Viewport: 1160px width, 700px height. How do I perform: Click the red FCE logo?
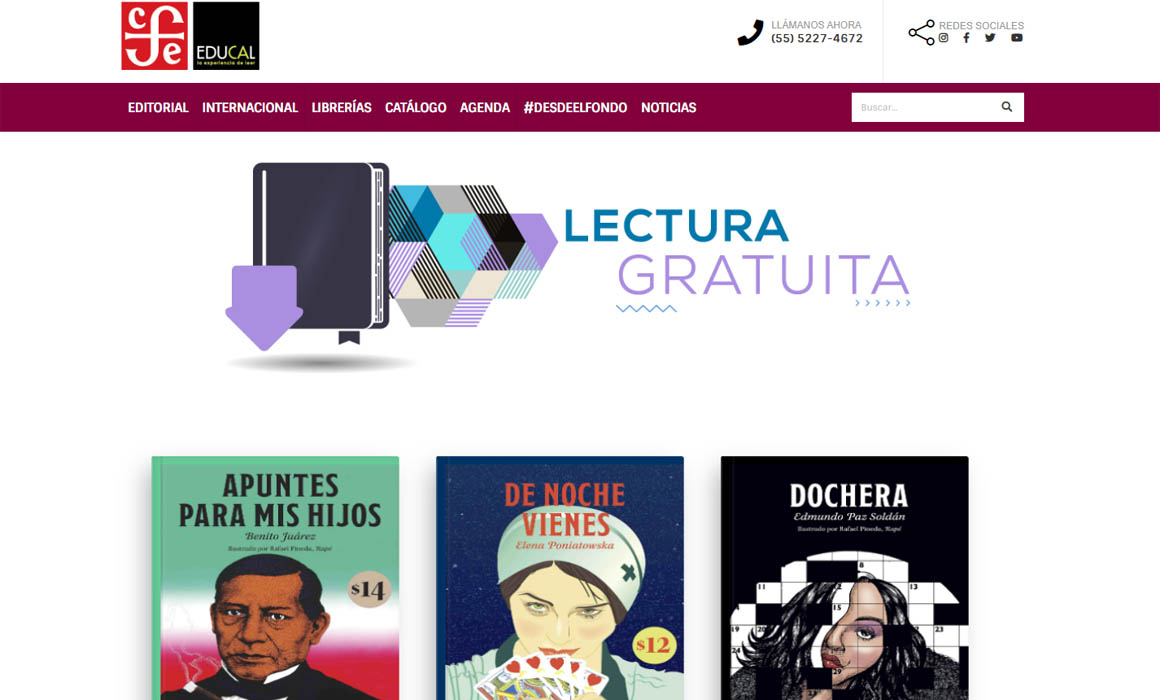[x=155, y=36]
